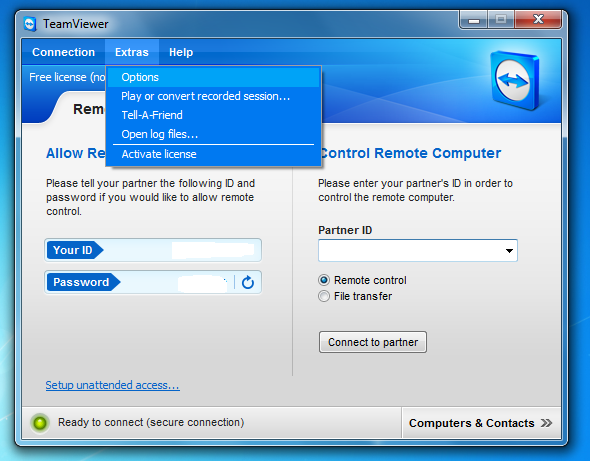Expand the Partner ID dropdown arrow
590x461 pixels.
(509, 251)
